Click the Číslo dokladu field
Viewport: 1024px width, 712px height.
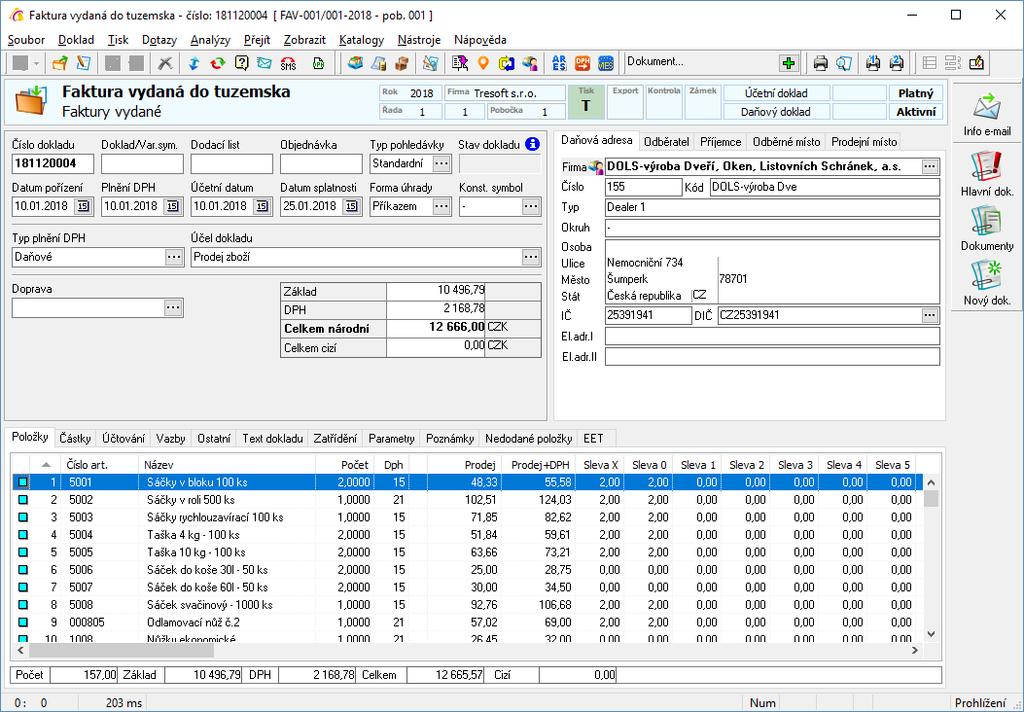coord(53,163)
